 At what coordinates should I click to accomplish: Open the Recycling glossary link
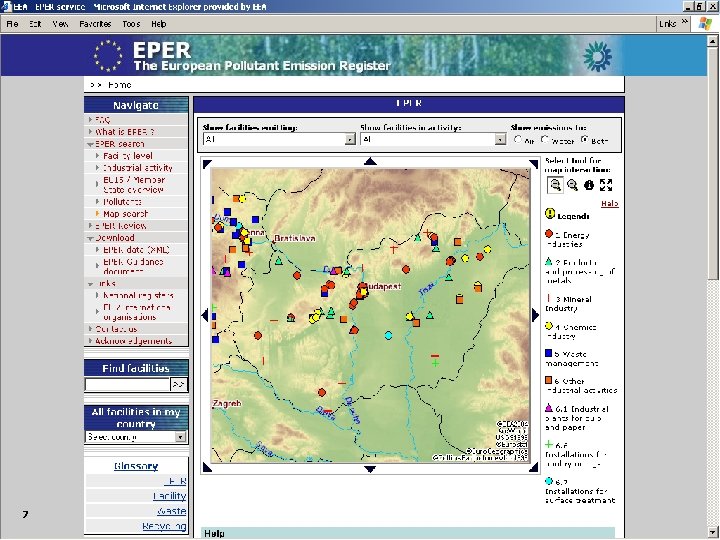164,526
